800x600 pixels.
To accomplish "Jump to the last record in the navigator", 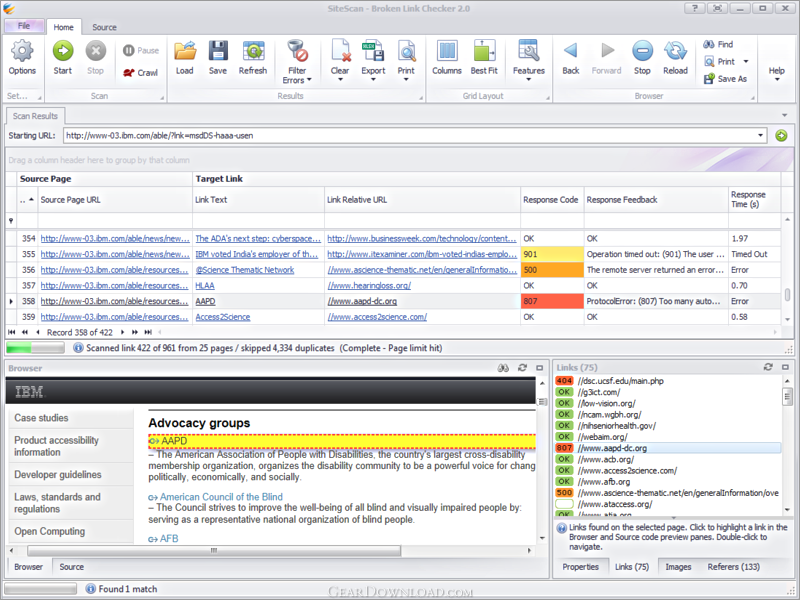I will coord(148,332).
